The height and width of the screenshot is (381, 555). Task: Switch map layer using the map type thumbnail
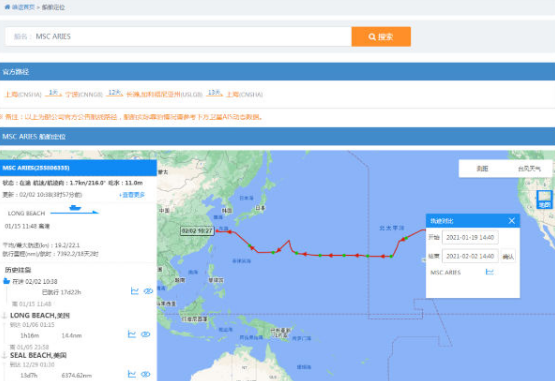pyautogui.click(x=544, y=199)
